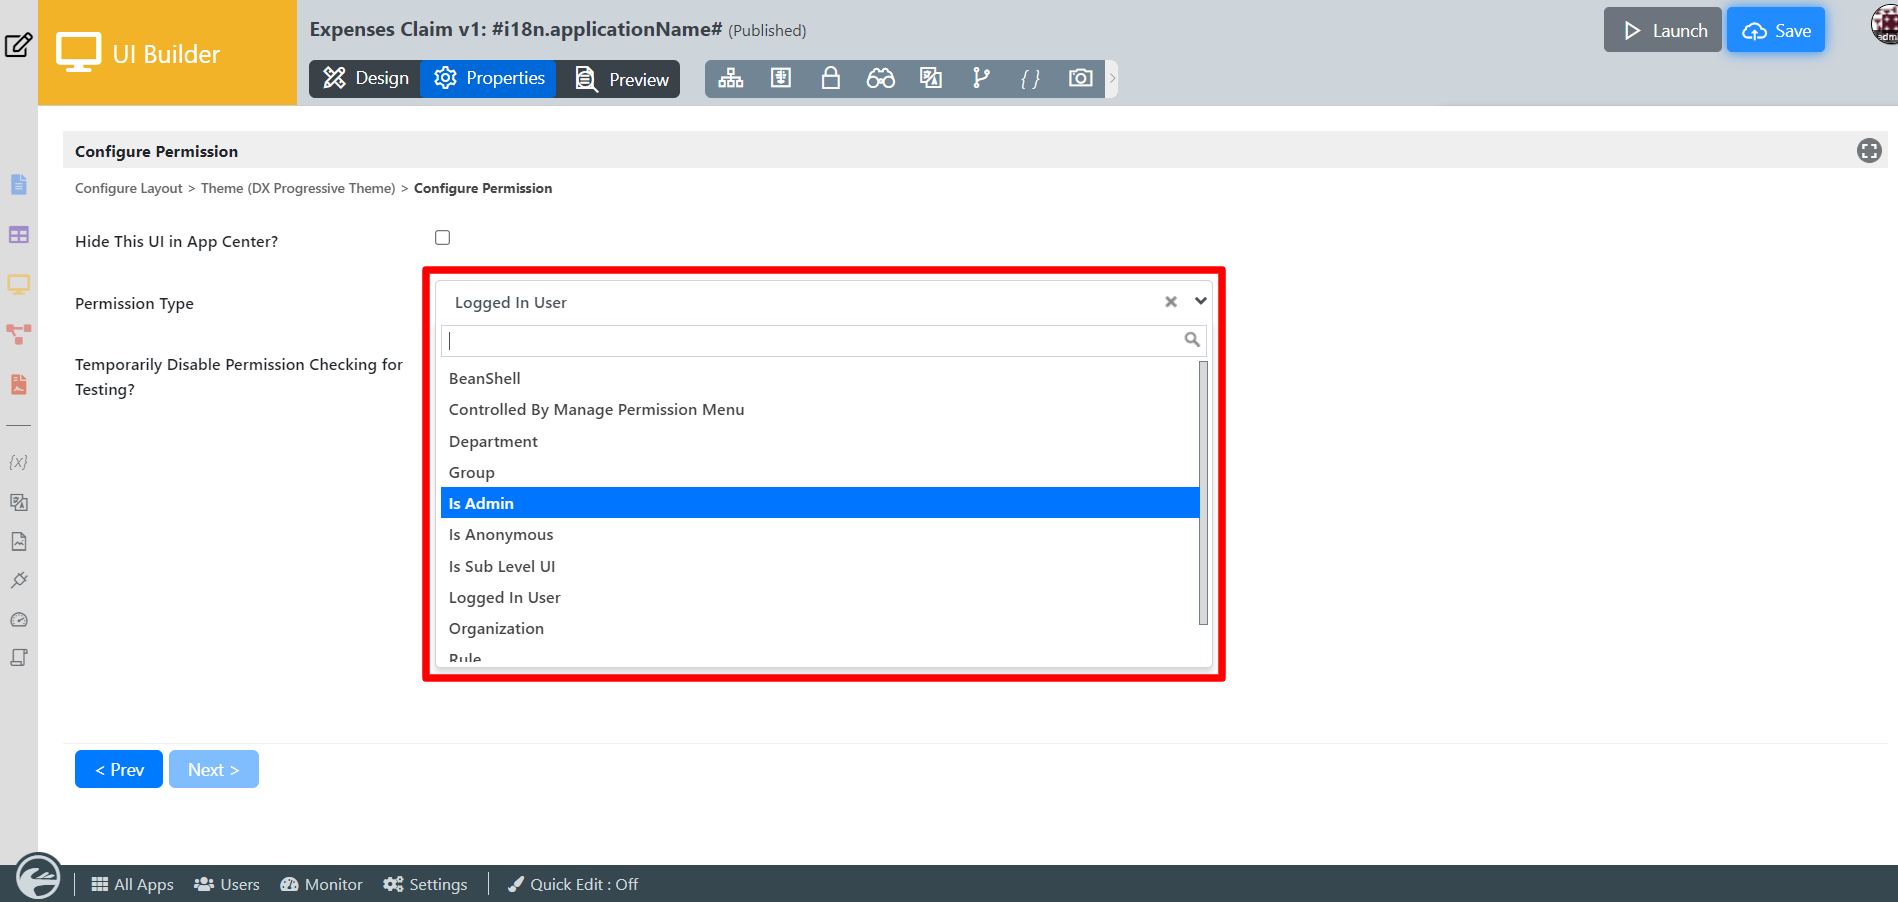Click the git branch version icon

tap(981, 78)
